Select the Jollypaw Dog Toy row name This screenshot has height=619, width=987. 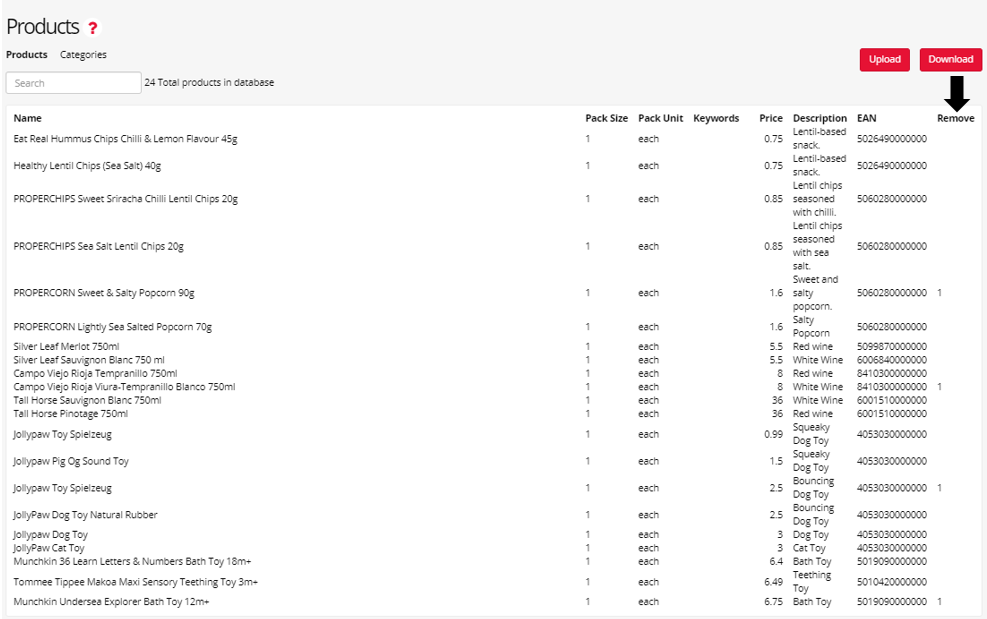click(x=50, y=535)
